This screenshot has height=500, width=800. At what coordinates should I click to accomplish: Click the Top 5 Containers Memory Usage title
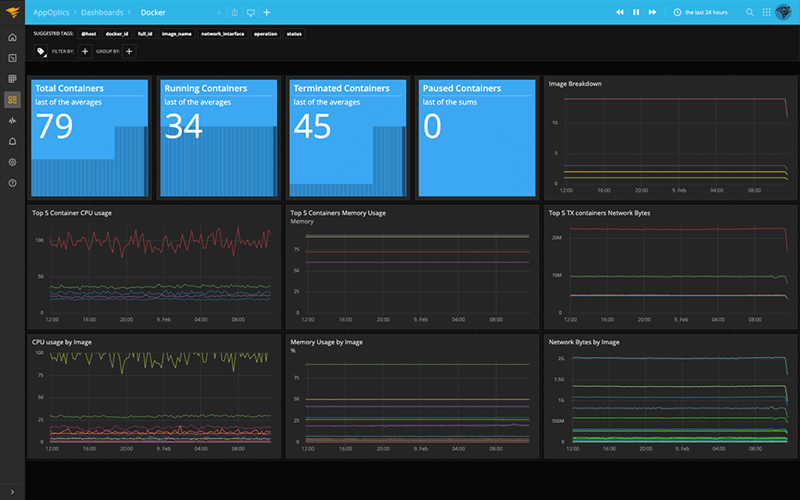[338, 213]
